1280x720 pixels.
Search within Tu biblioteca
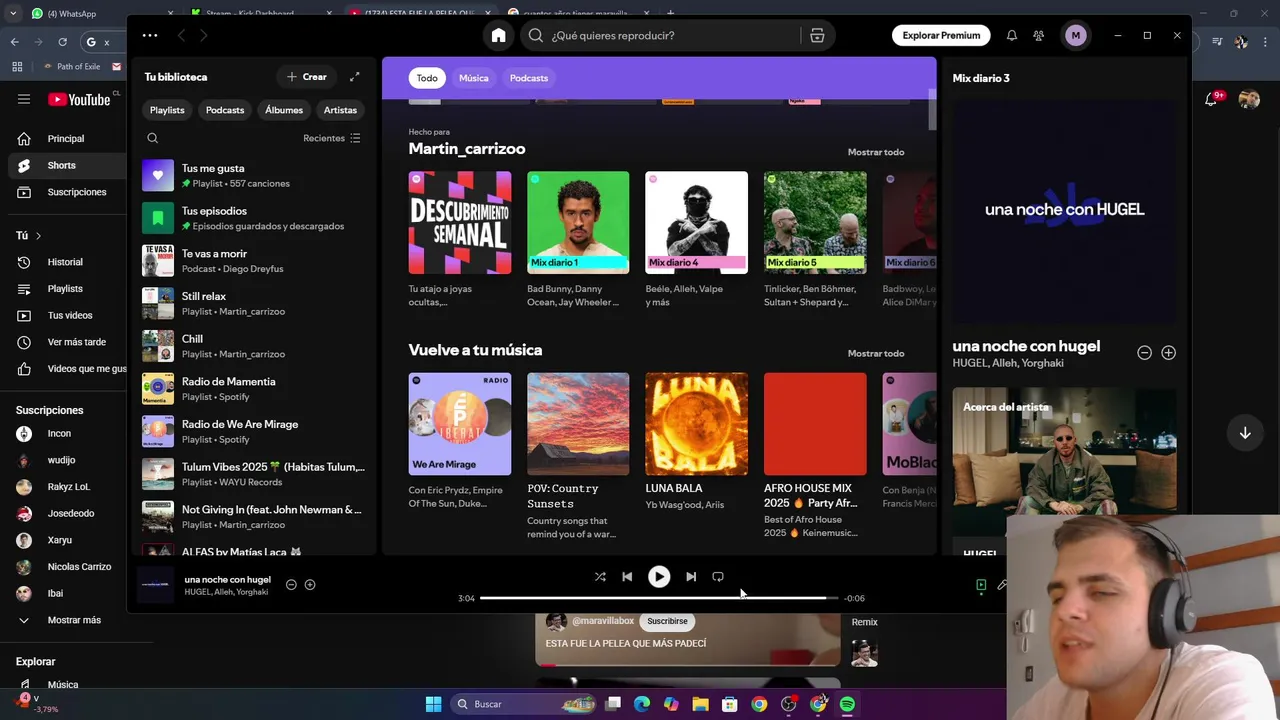pyautogui.click(x=153, y=138)
